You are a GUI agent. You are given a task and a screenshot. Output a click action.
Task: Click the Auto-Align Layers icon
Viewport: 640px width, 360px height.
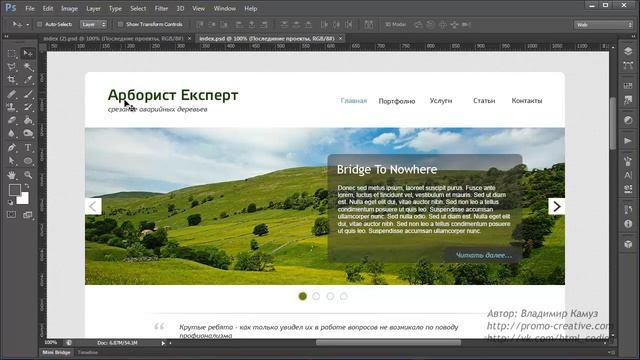point(368,24)
